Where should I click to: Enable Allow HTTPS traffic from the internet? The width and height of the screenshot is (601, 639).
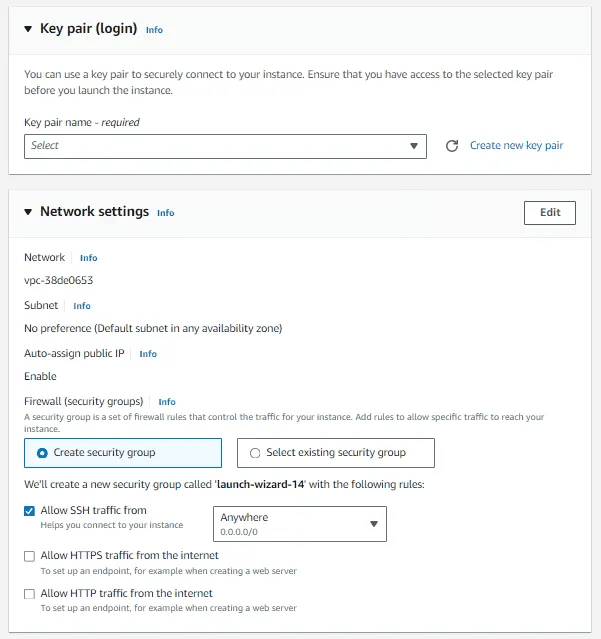[29, 556]
